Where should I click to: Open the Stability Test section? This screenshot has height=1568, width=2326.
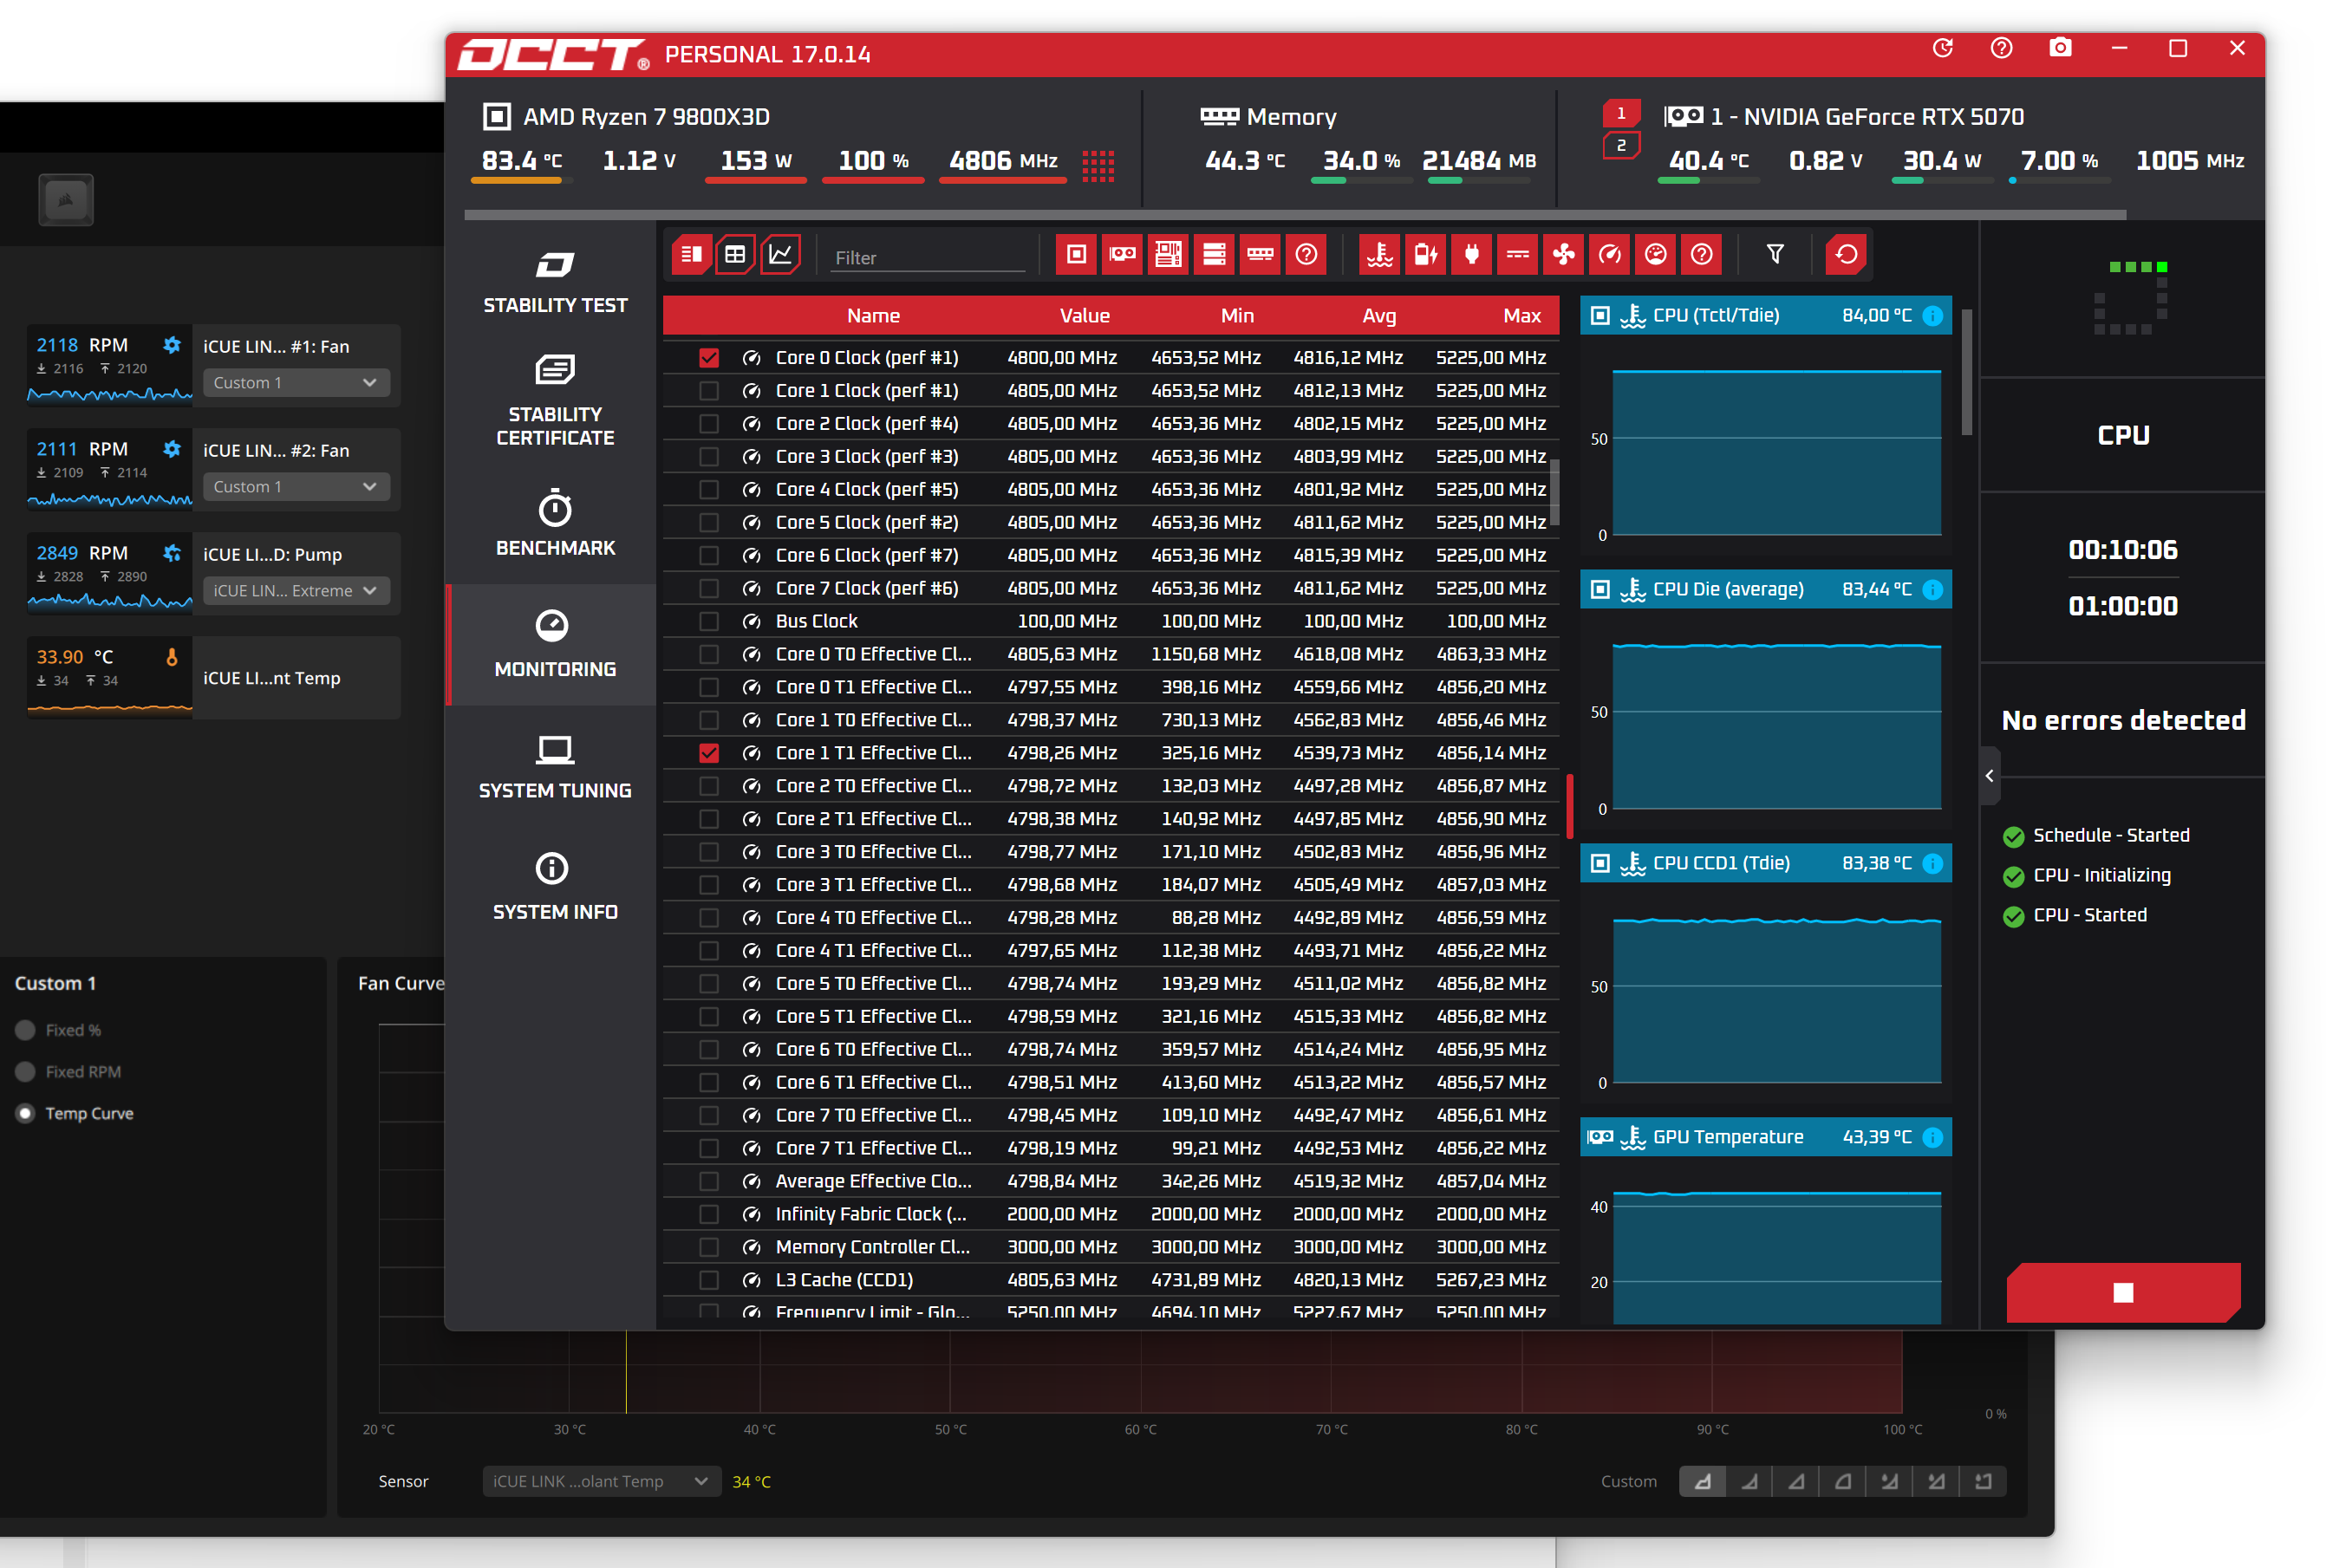pos(555,282)
